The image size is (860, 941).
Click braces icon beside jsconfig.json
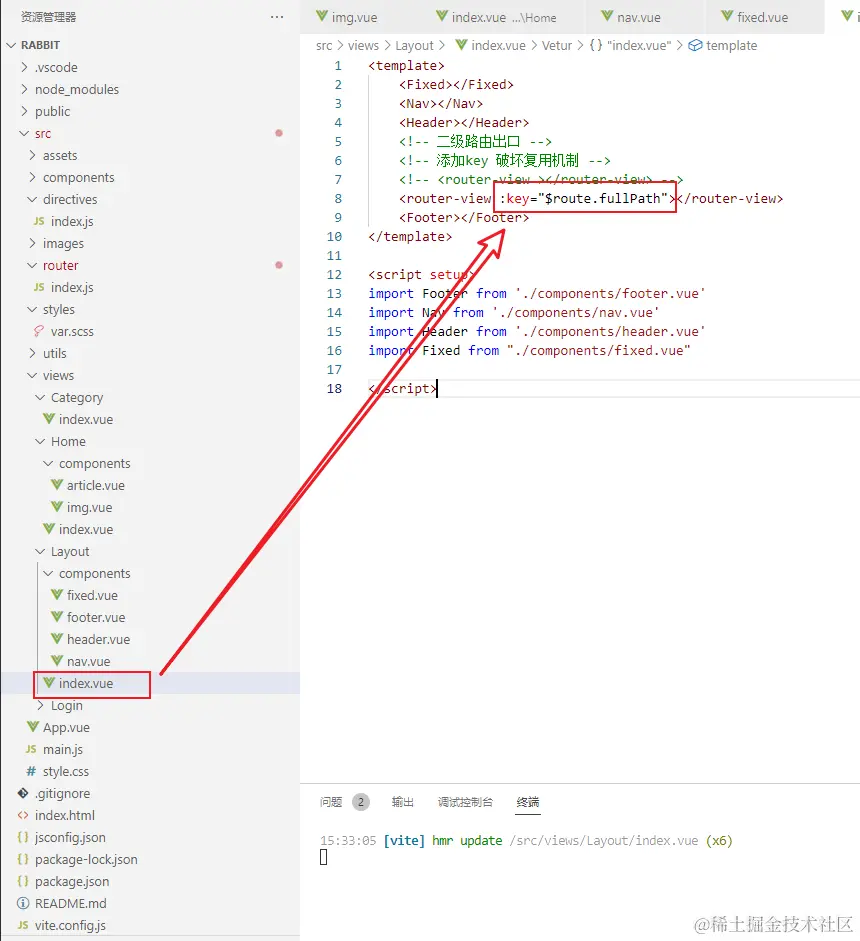point(23,837)
